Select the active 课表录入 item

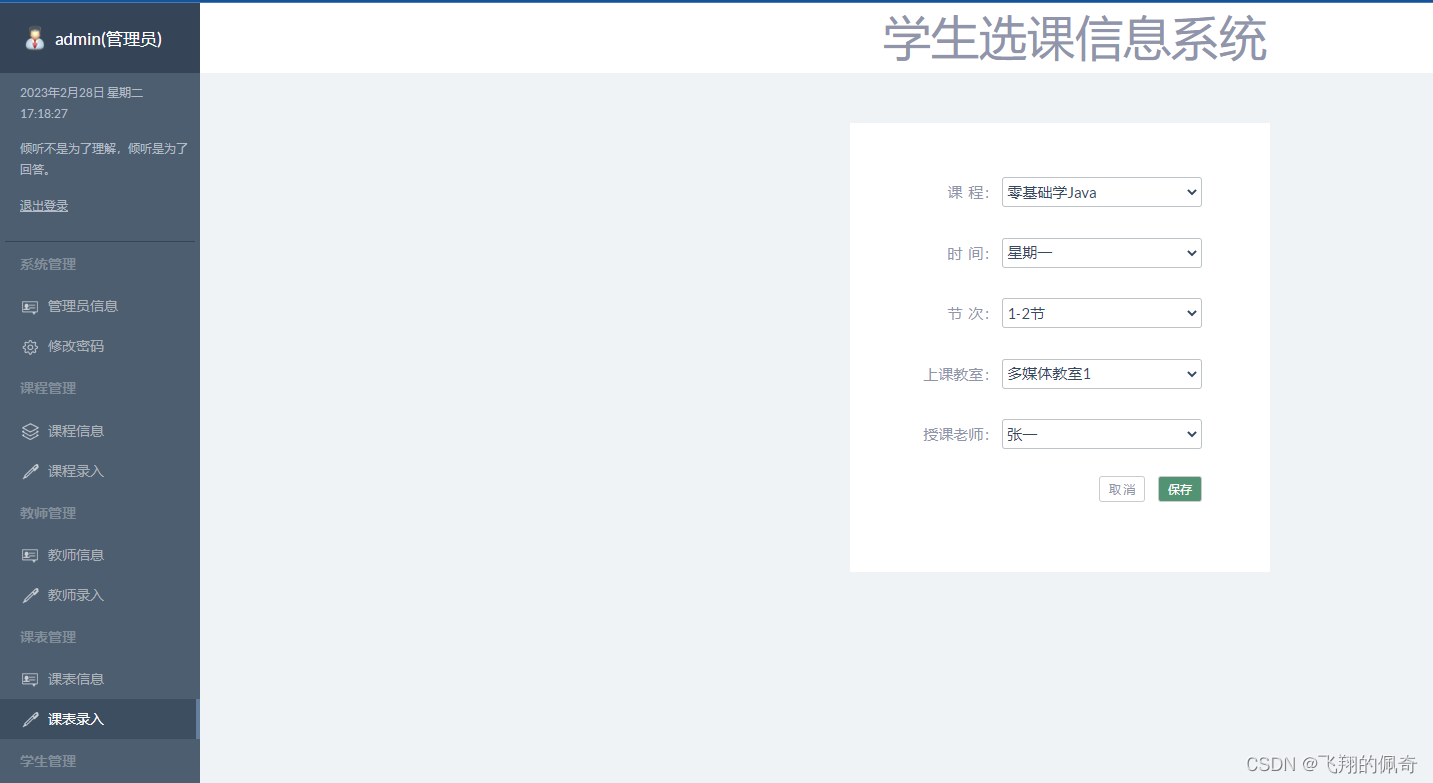(100, 719)
